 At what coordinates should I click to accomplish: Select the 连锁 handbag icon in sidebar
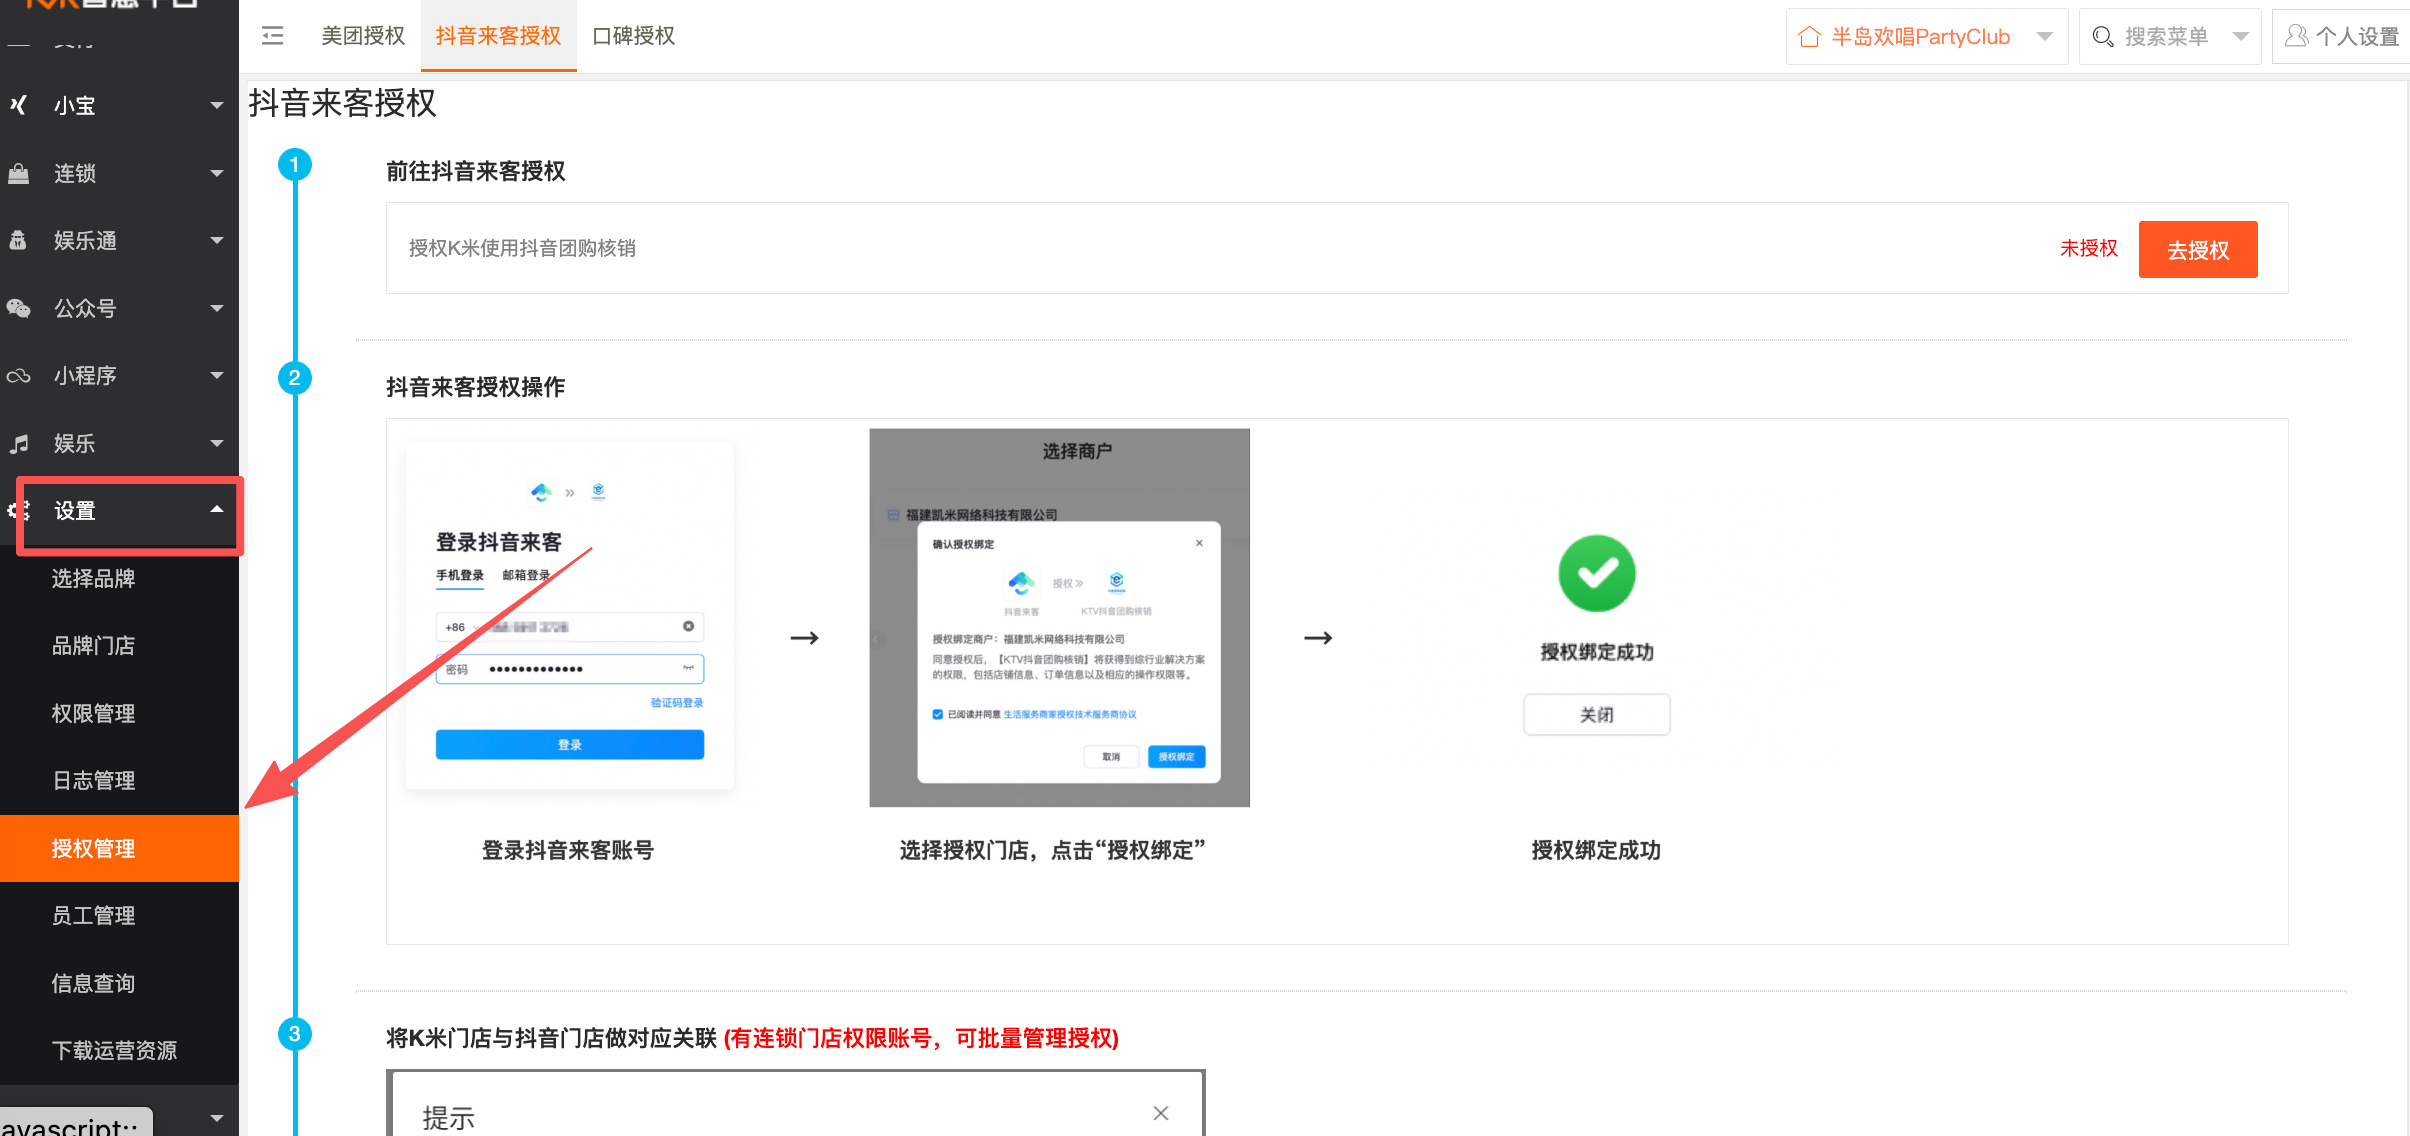point(18,173)
